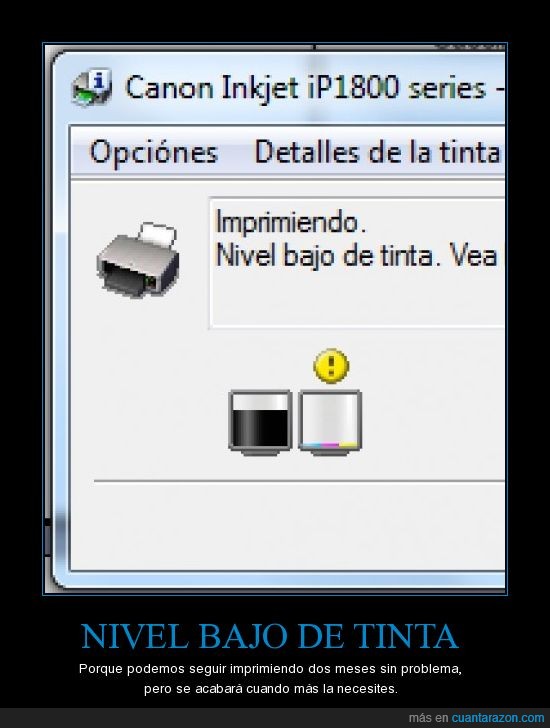Click the empty area of the status message box
Screen dimensions: 550x728
click(x=356, y=299)
